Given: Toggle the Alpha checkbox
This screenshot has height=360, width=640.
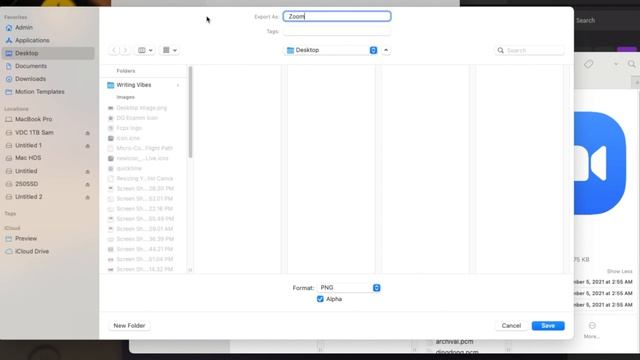Looking at the screenshot, I should click(x=320, y=299).
